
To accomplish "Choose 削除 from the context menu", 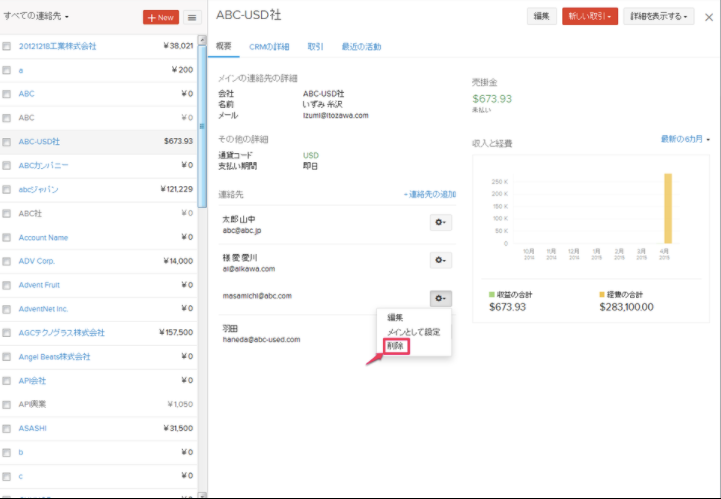I will pos(397,346).
